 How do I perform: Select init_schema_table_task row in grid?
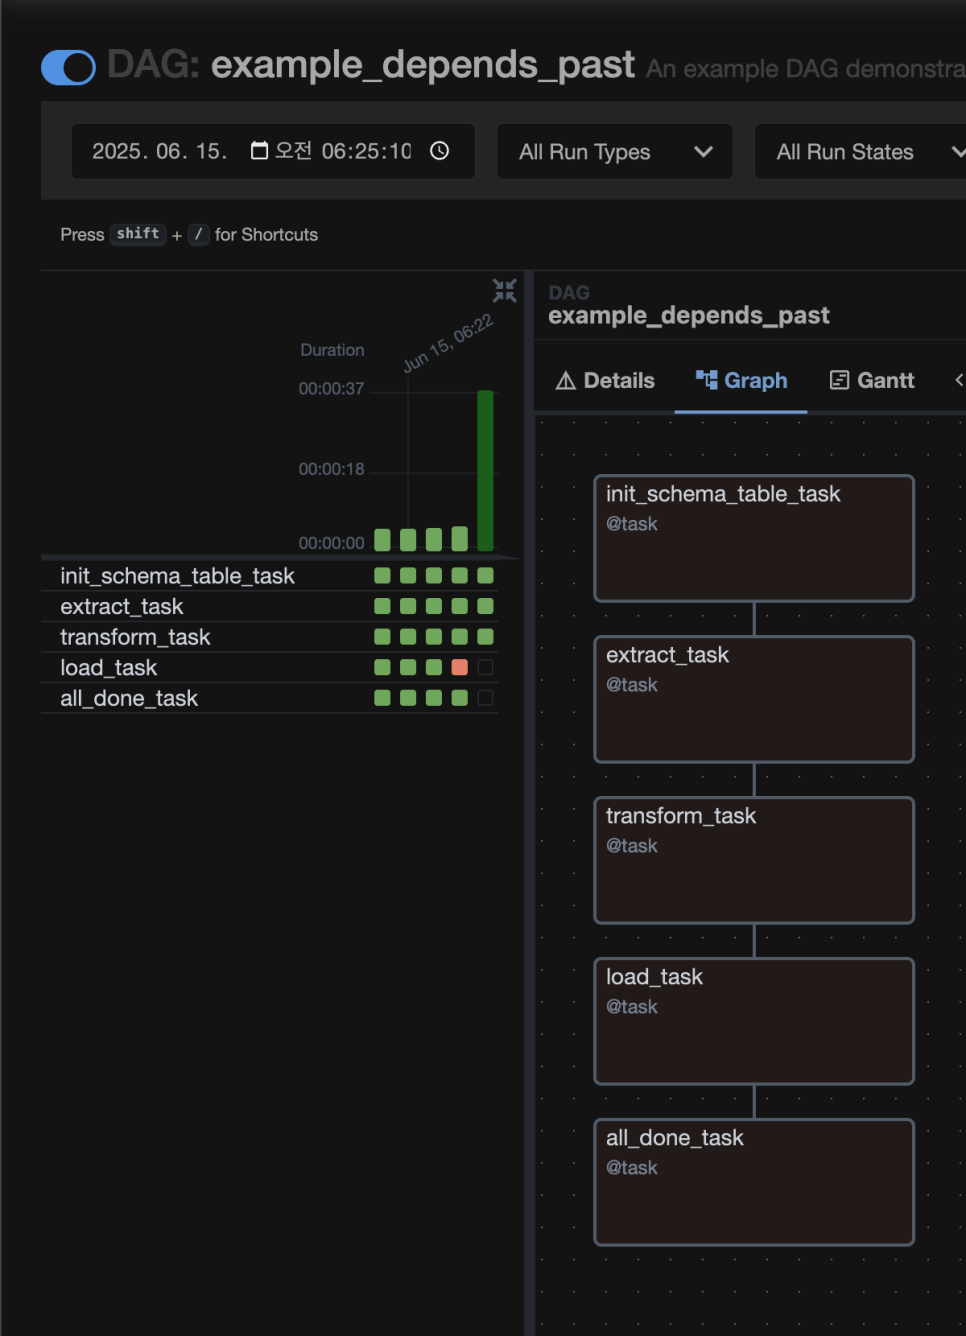point(270,576)
